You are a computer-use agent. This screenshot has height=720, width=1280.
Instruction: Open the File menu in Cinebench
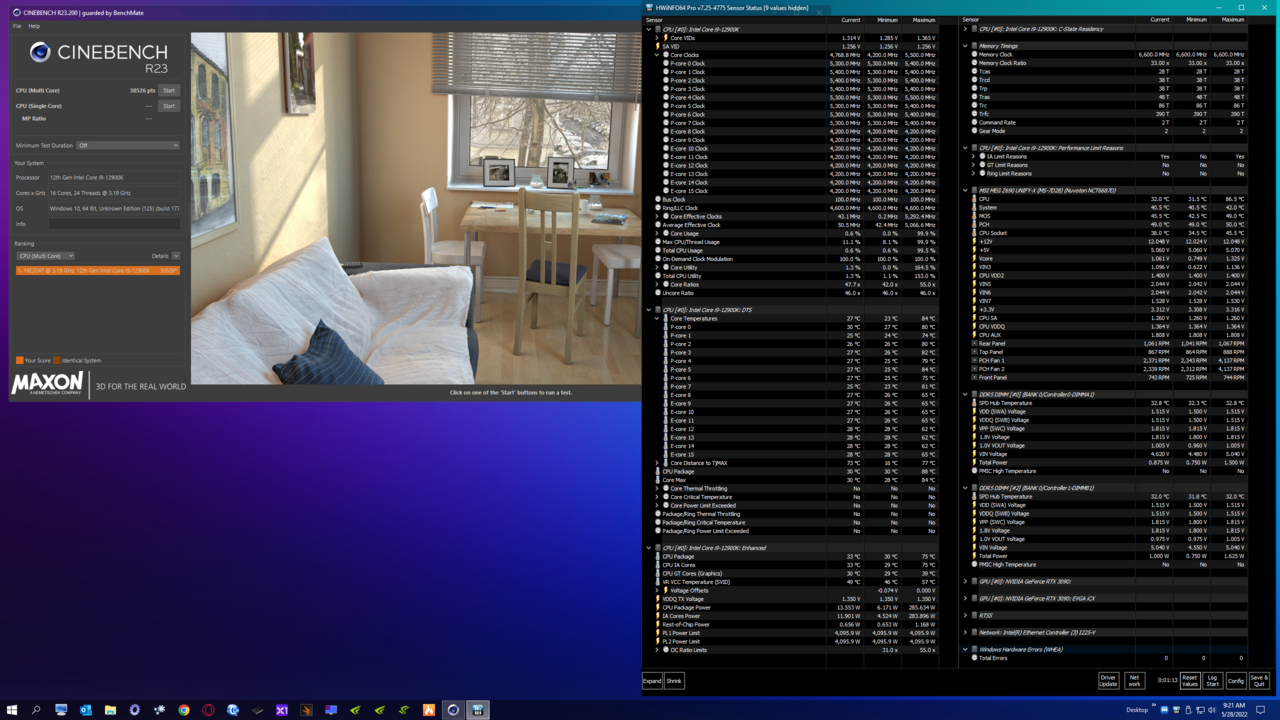(x=17, y=26)
